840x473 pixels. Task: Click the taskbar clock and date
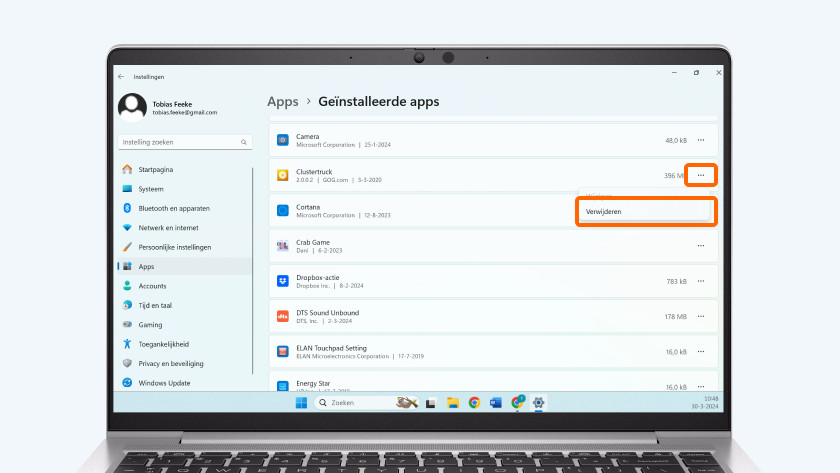coord(704,402)
